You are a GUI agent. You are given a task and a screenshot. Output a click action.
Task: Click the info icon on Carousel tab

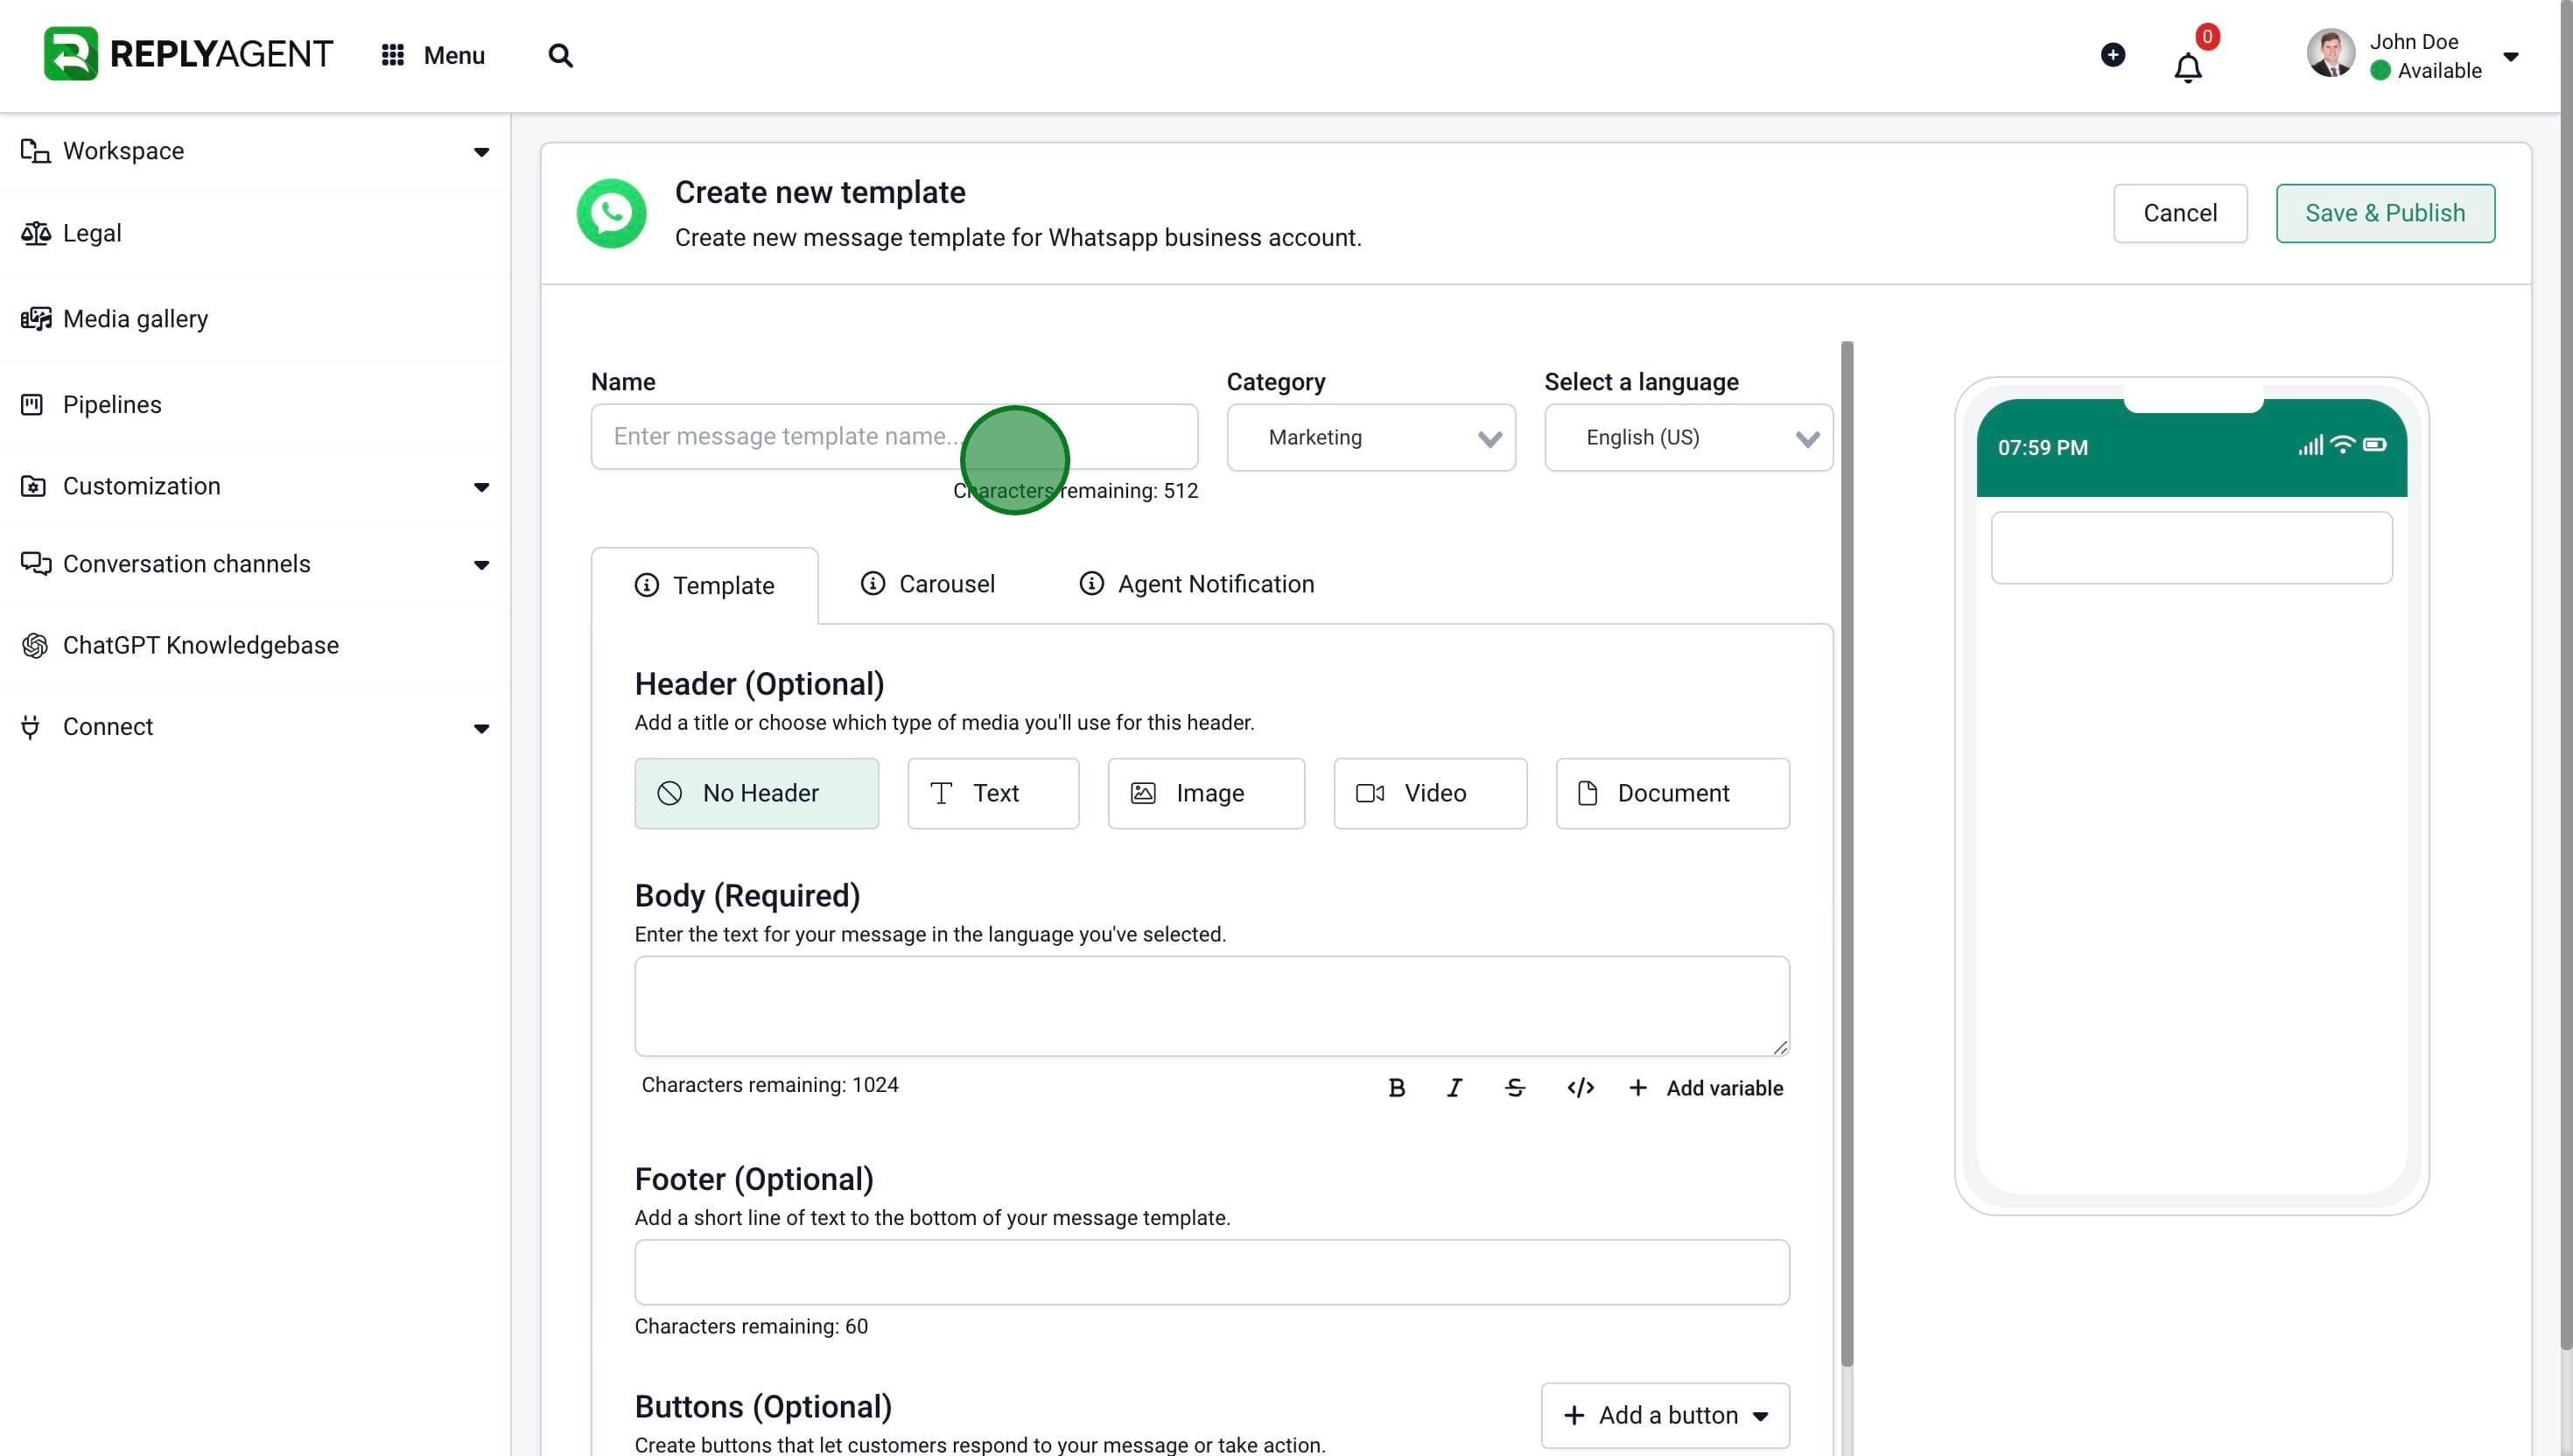[x=872, y=583]
